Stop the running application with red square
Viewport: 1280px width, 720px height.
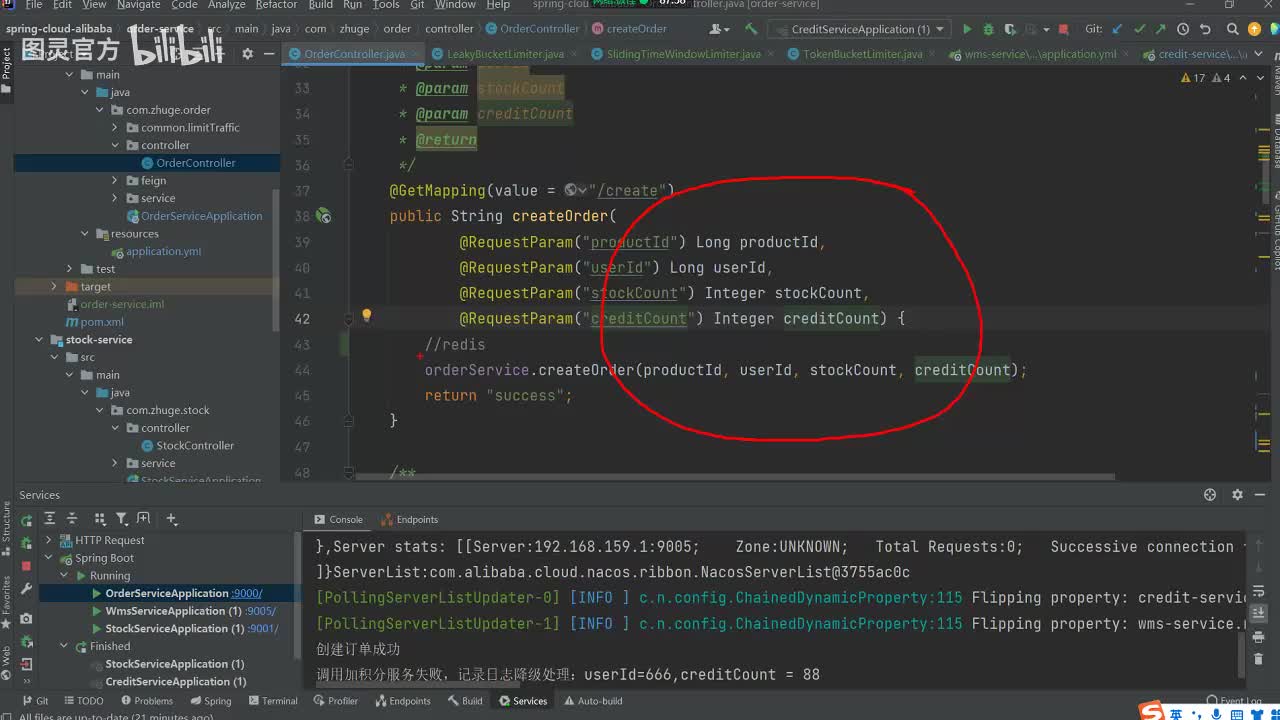[1063, 29]
